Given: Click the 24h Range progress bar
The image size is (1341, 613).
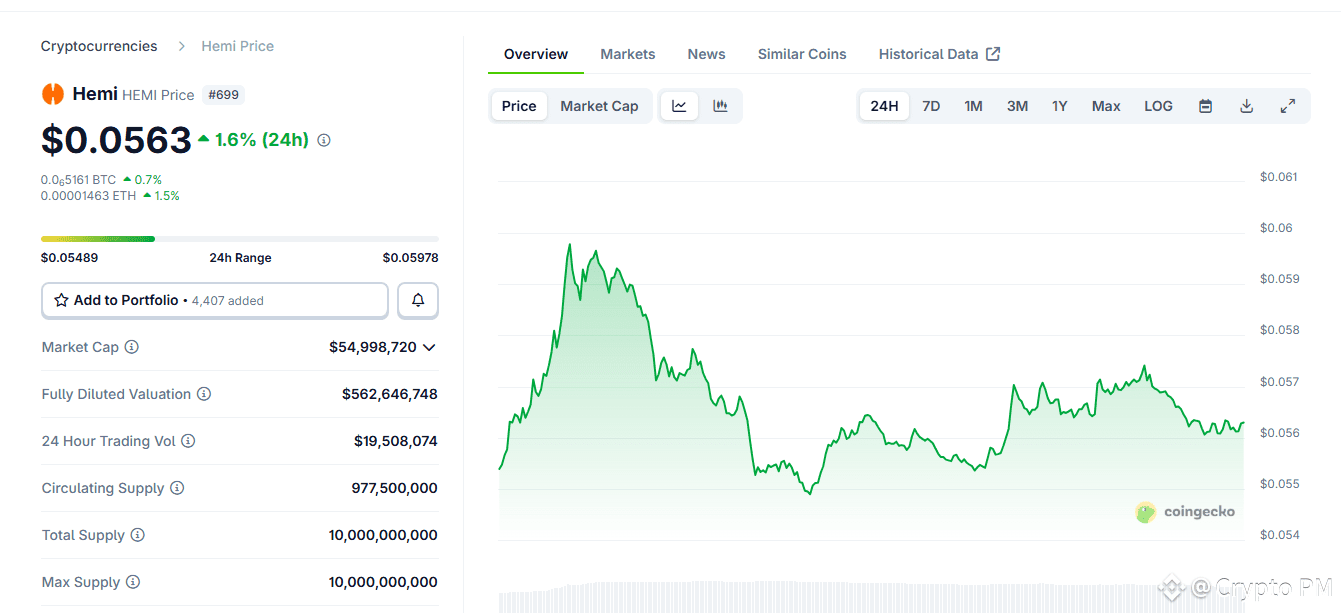Looking at the screenshot, I should pos(239,239).
